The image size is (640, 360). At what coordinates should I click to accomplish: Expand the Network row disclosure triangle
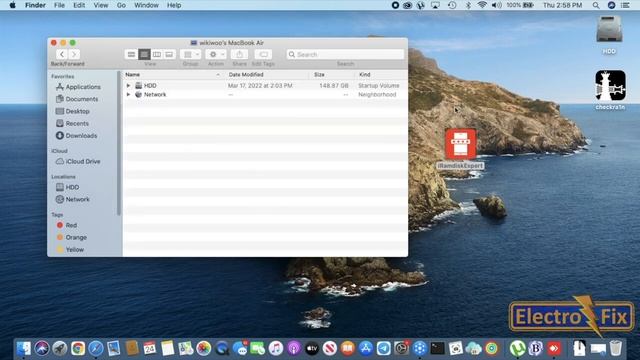[128, 95]
